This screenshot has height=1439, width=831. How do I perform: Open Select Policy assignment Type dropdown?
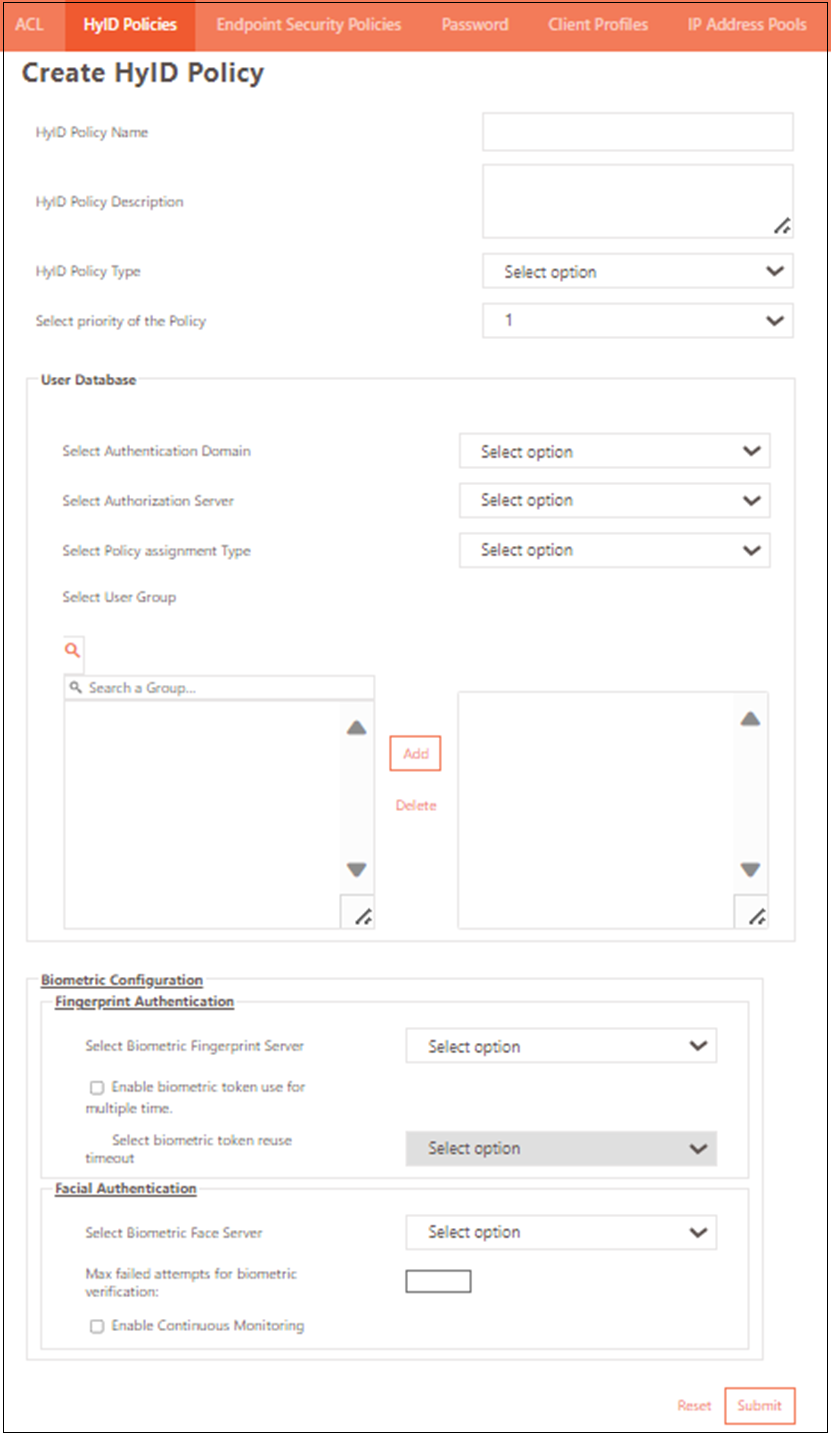[615, 550]
